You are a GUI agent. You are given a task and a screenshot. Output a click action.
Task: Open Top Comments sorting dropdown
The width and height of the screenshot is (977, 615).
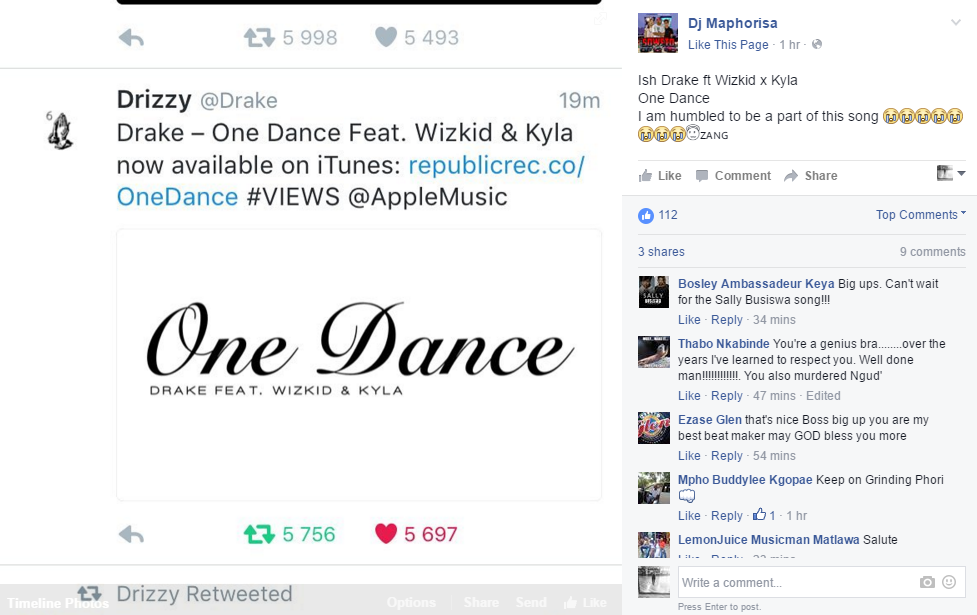(920, 214)
